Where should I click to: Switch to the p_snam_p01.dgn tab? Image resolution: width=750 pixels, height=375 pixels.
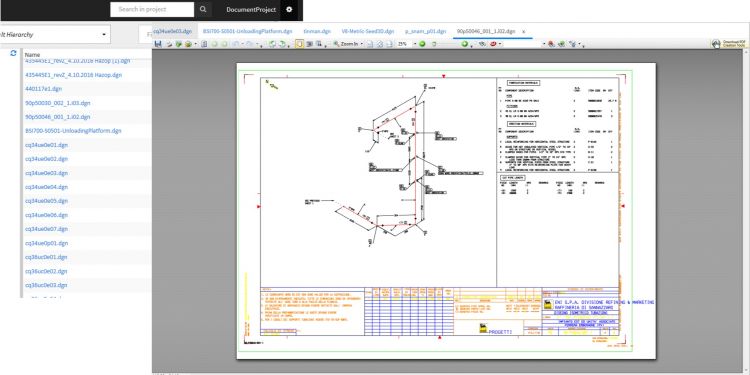pos(426,31)
